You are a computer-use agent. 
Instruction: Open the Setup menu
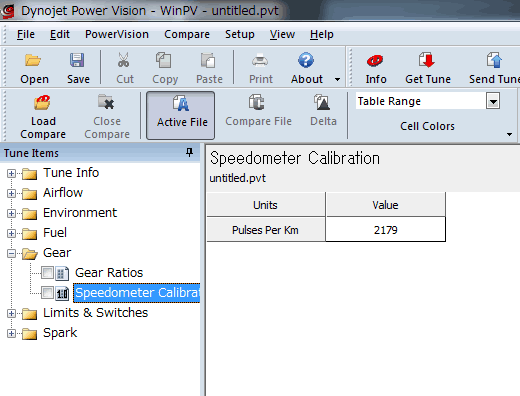(x=240, y=34)
